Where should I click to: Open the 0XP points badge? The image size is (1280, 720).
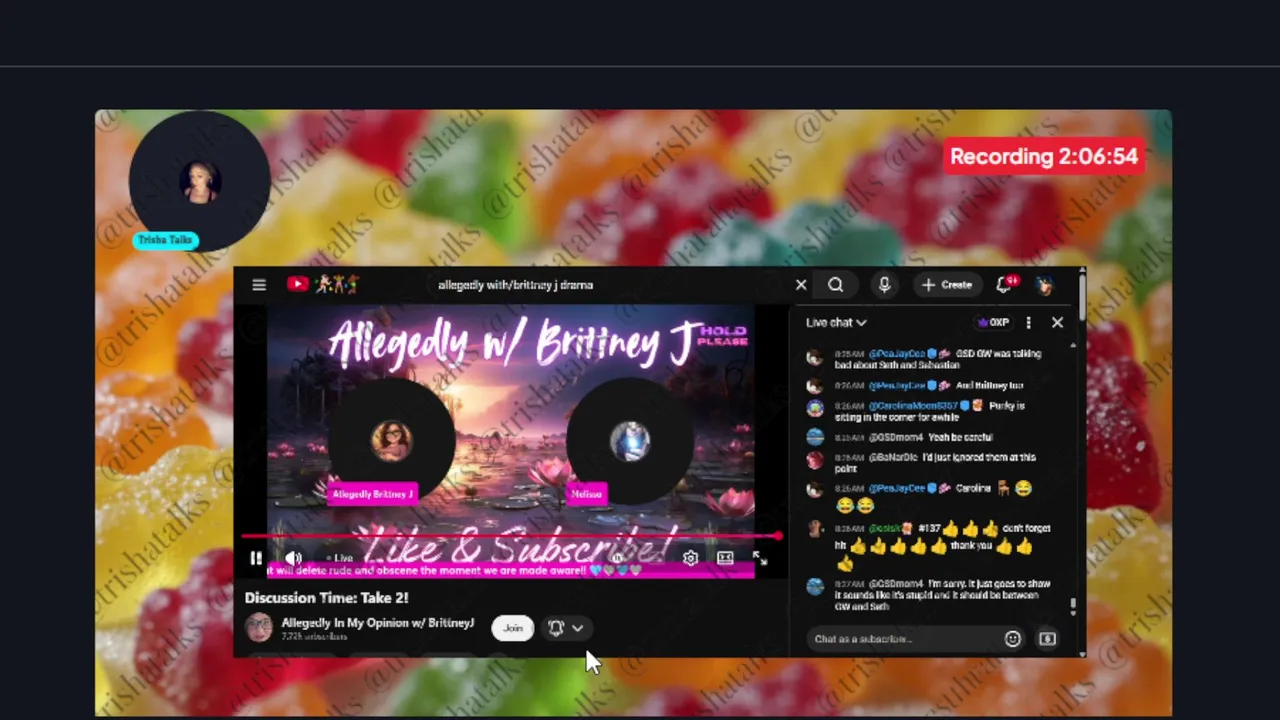click(x=993, y=322)
